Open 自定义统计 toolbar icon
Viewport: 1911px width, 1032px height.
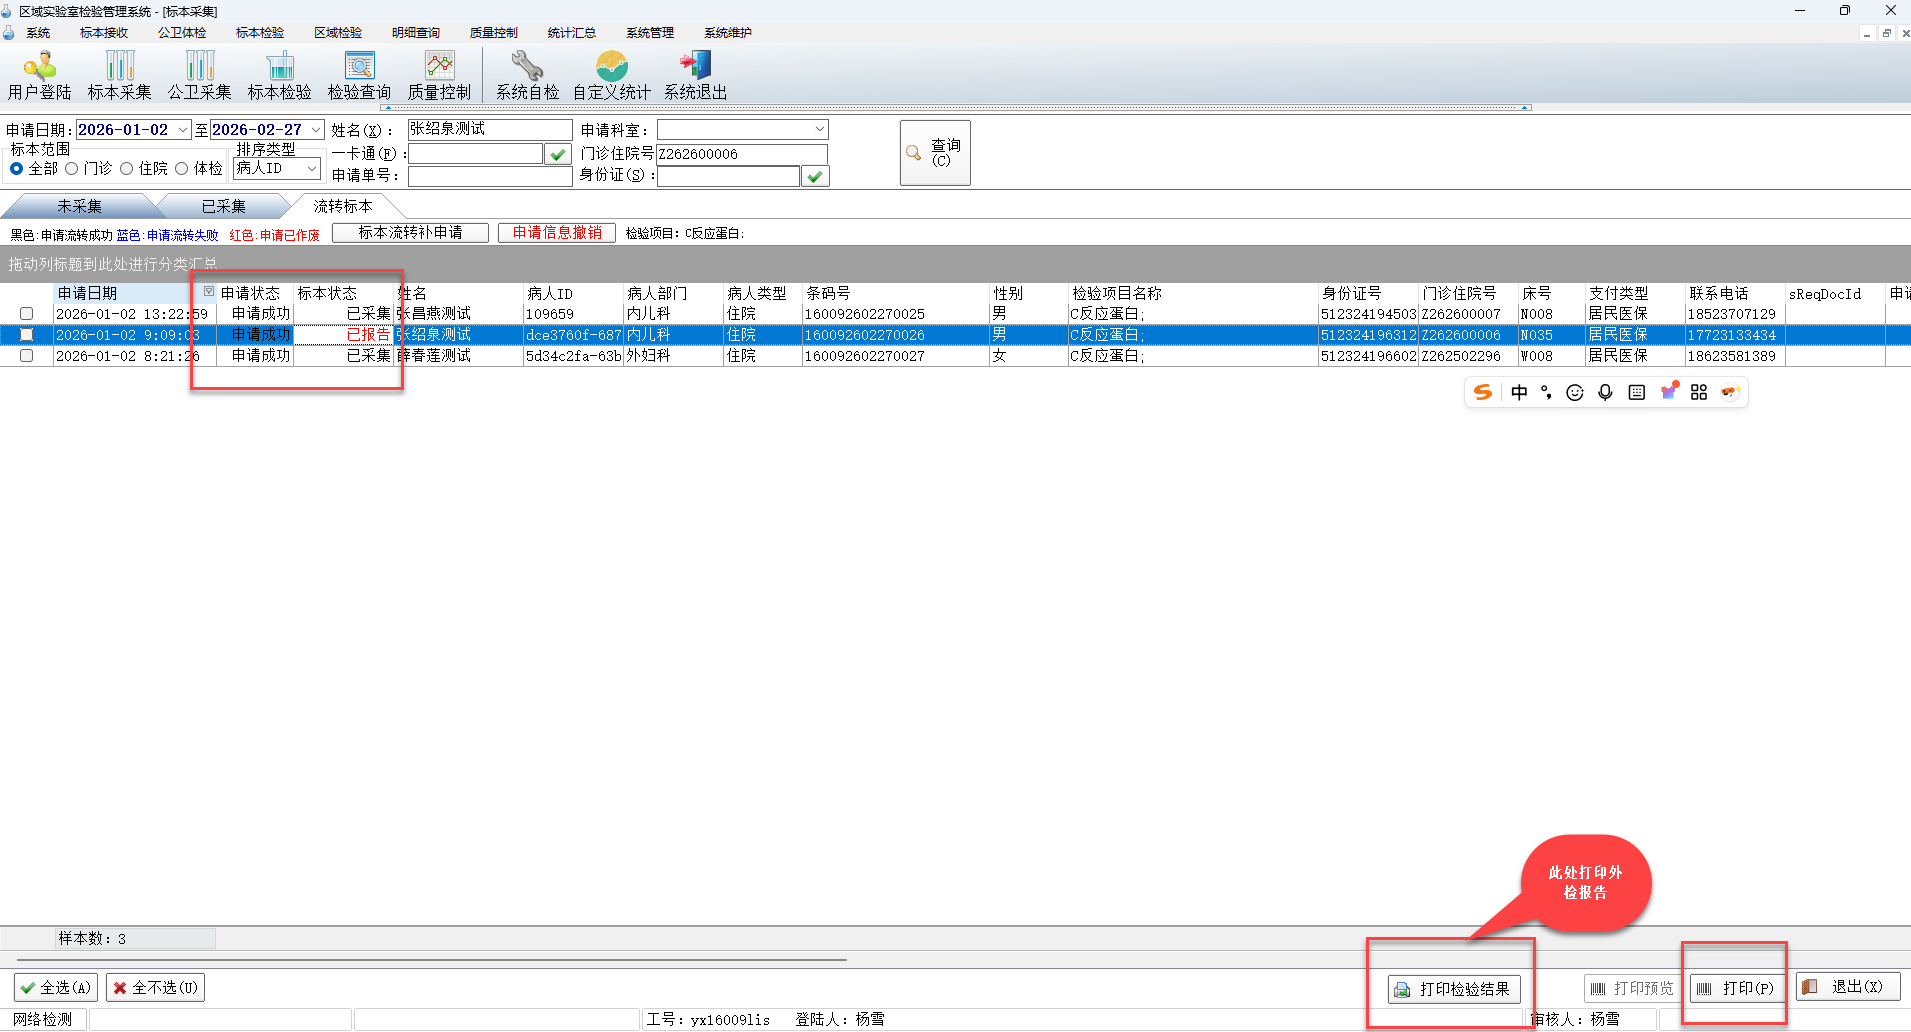pyautogui.click(x=611, y=76)
